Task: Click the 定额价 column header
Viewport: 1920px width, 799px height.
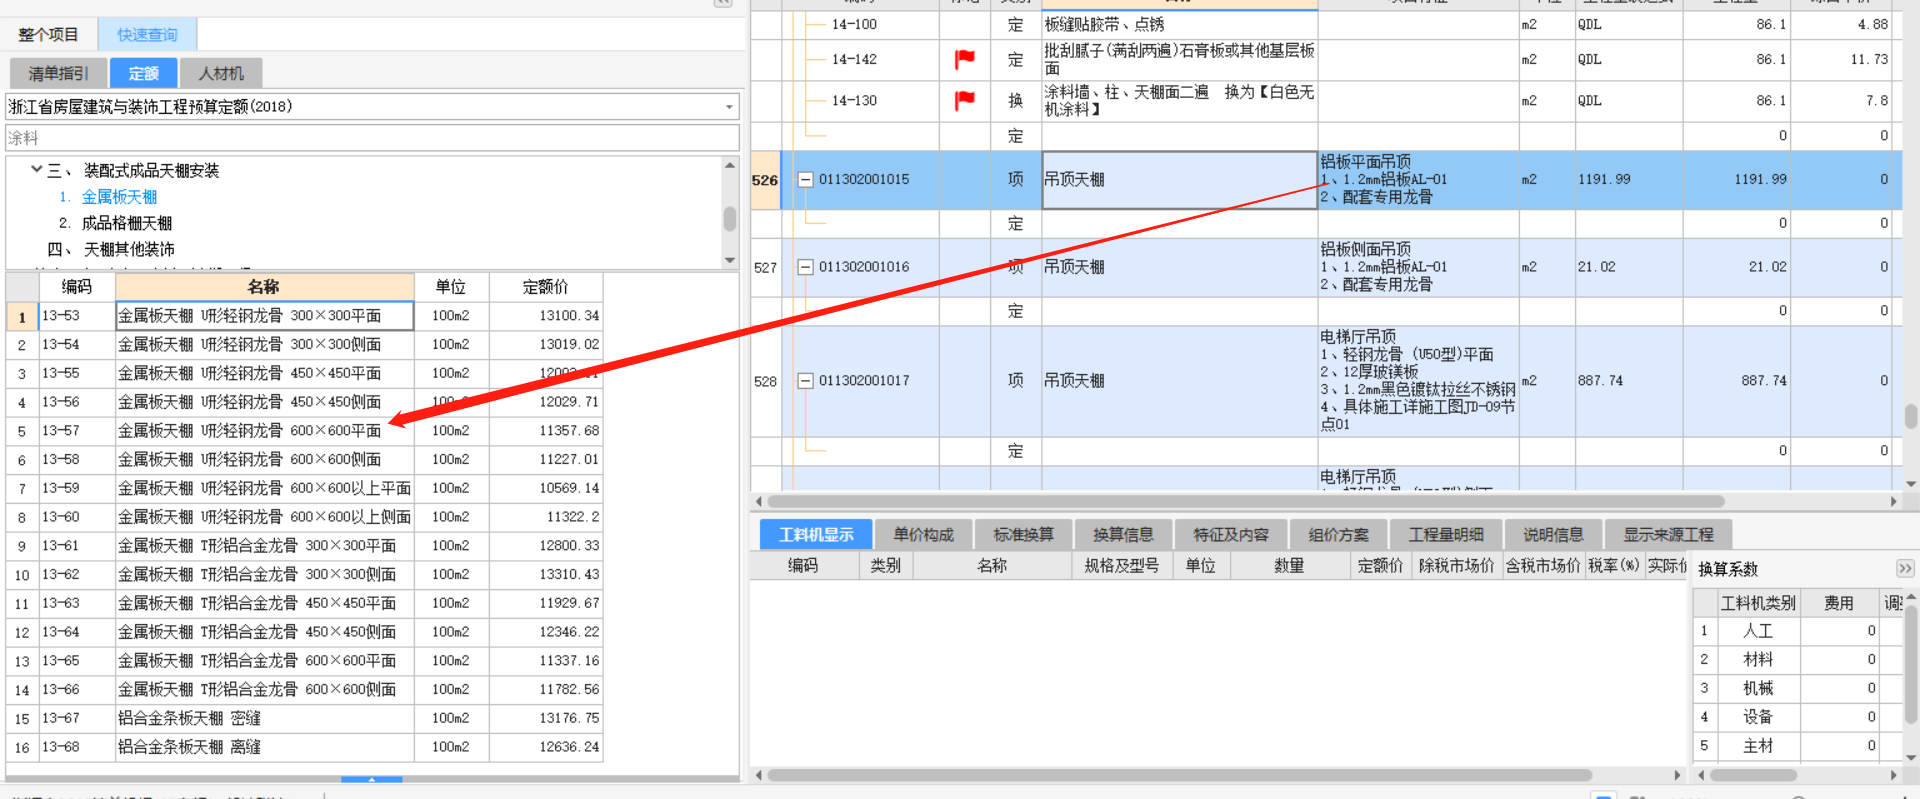Action: click(x=546, y=287)
